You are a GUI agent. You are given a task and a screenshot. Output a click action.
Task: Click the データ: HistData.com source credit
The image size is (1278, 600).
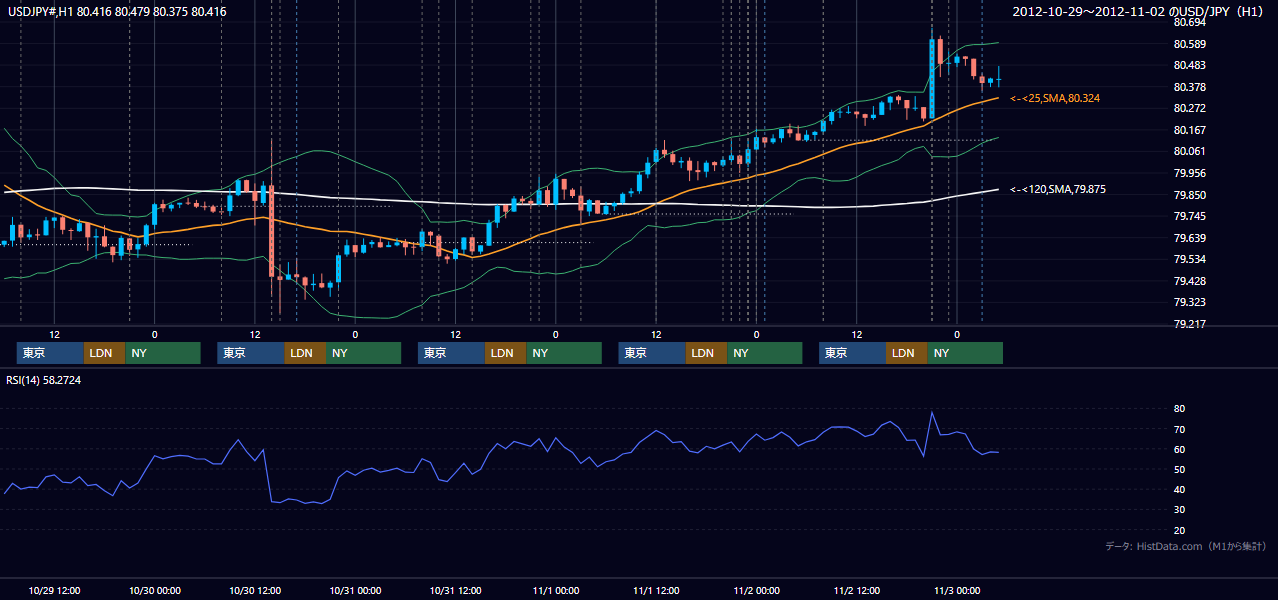(1186, 546)
